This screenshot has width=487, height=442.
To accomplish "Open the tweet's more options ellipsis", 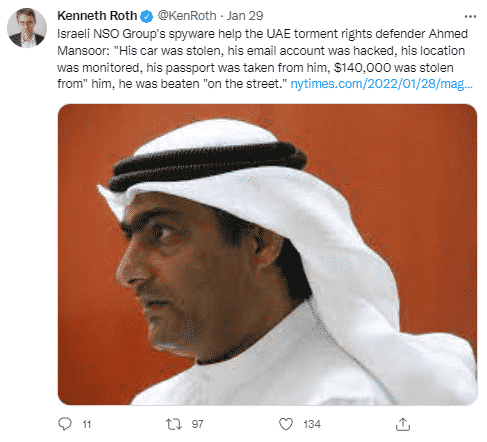I will pos(470,16).
